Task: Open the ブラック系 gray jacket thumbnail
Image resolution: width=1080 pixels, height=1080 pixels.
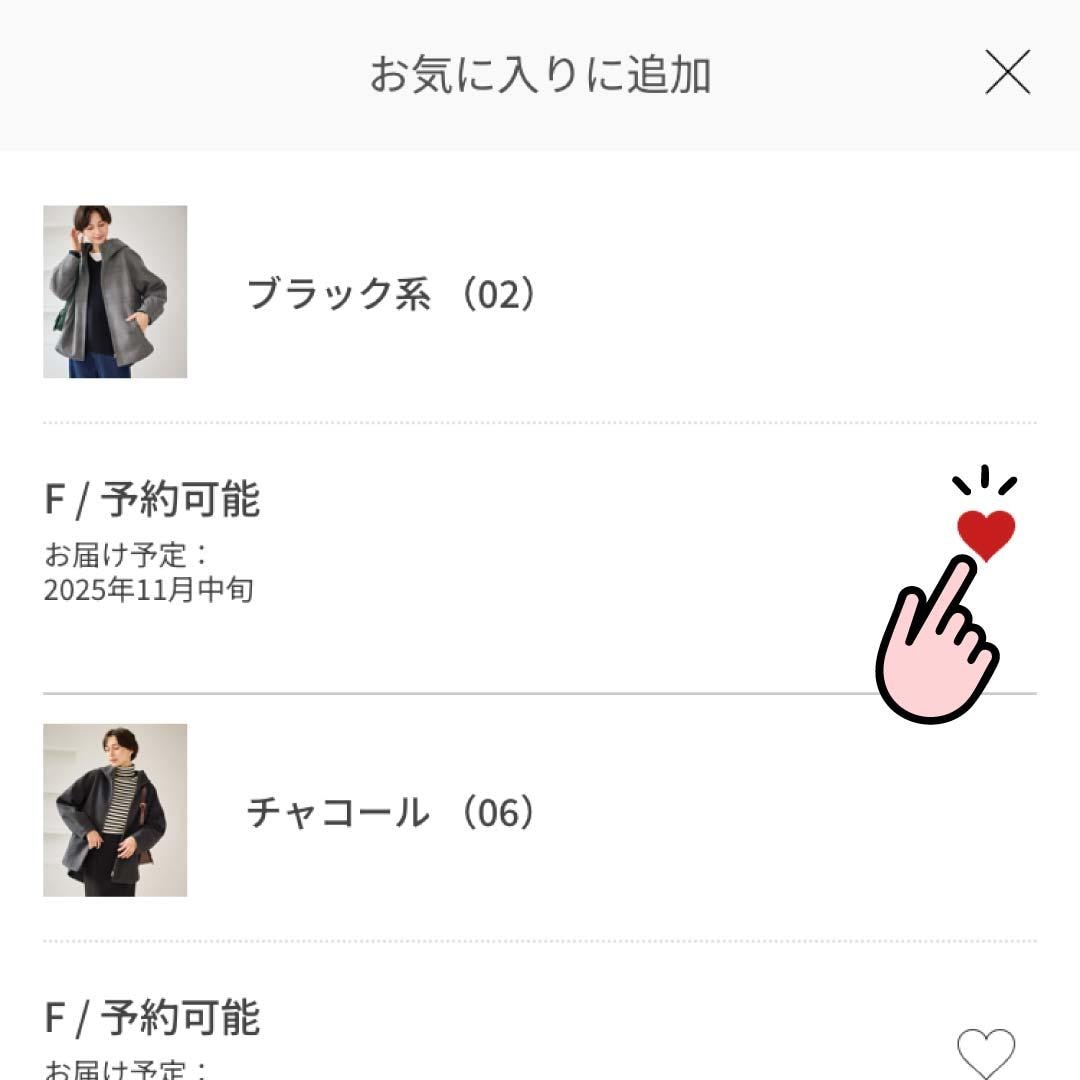Action: tap(115, 292)
